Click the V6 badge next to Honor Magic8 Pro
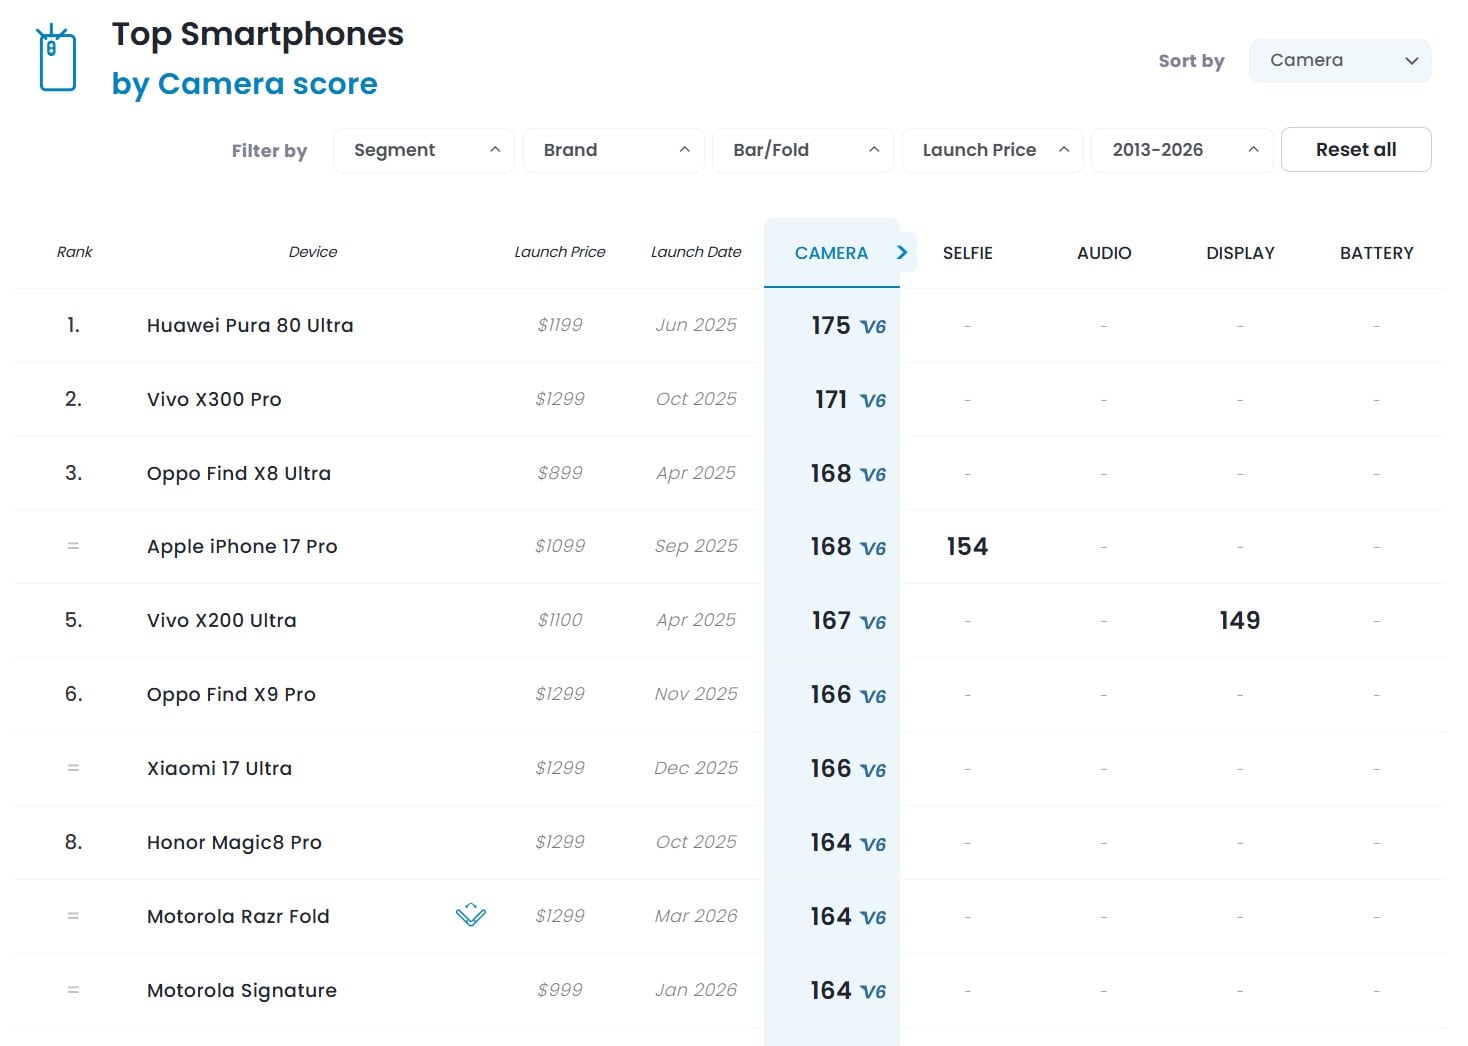 click(872, 844)
